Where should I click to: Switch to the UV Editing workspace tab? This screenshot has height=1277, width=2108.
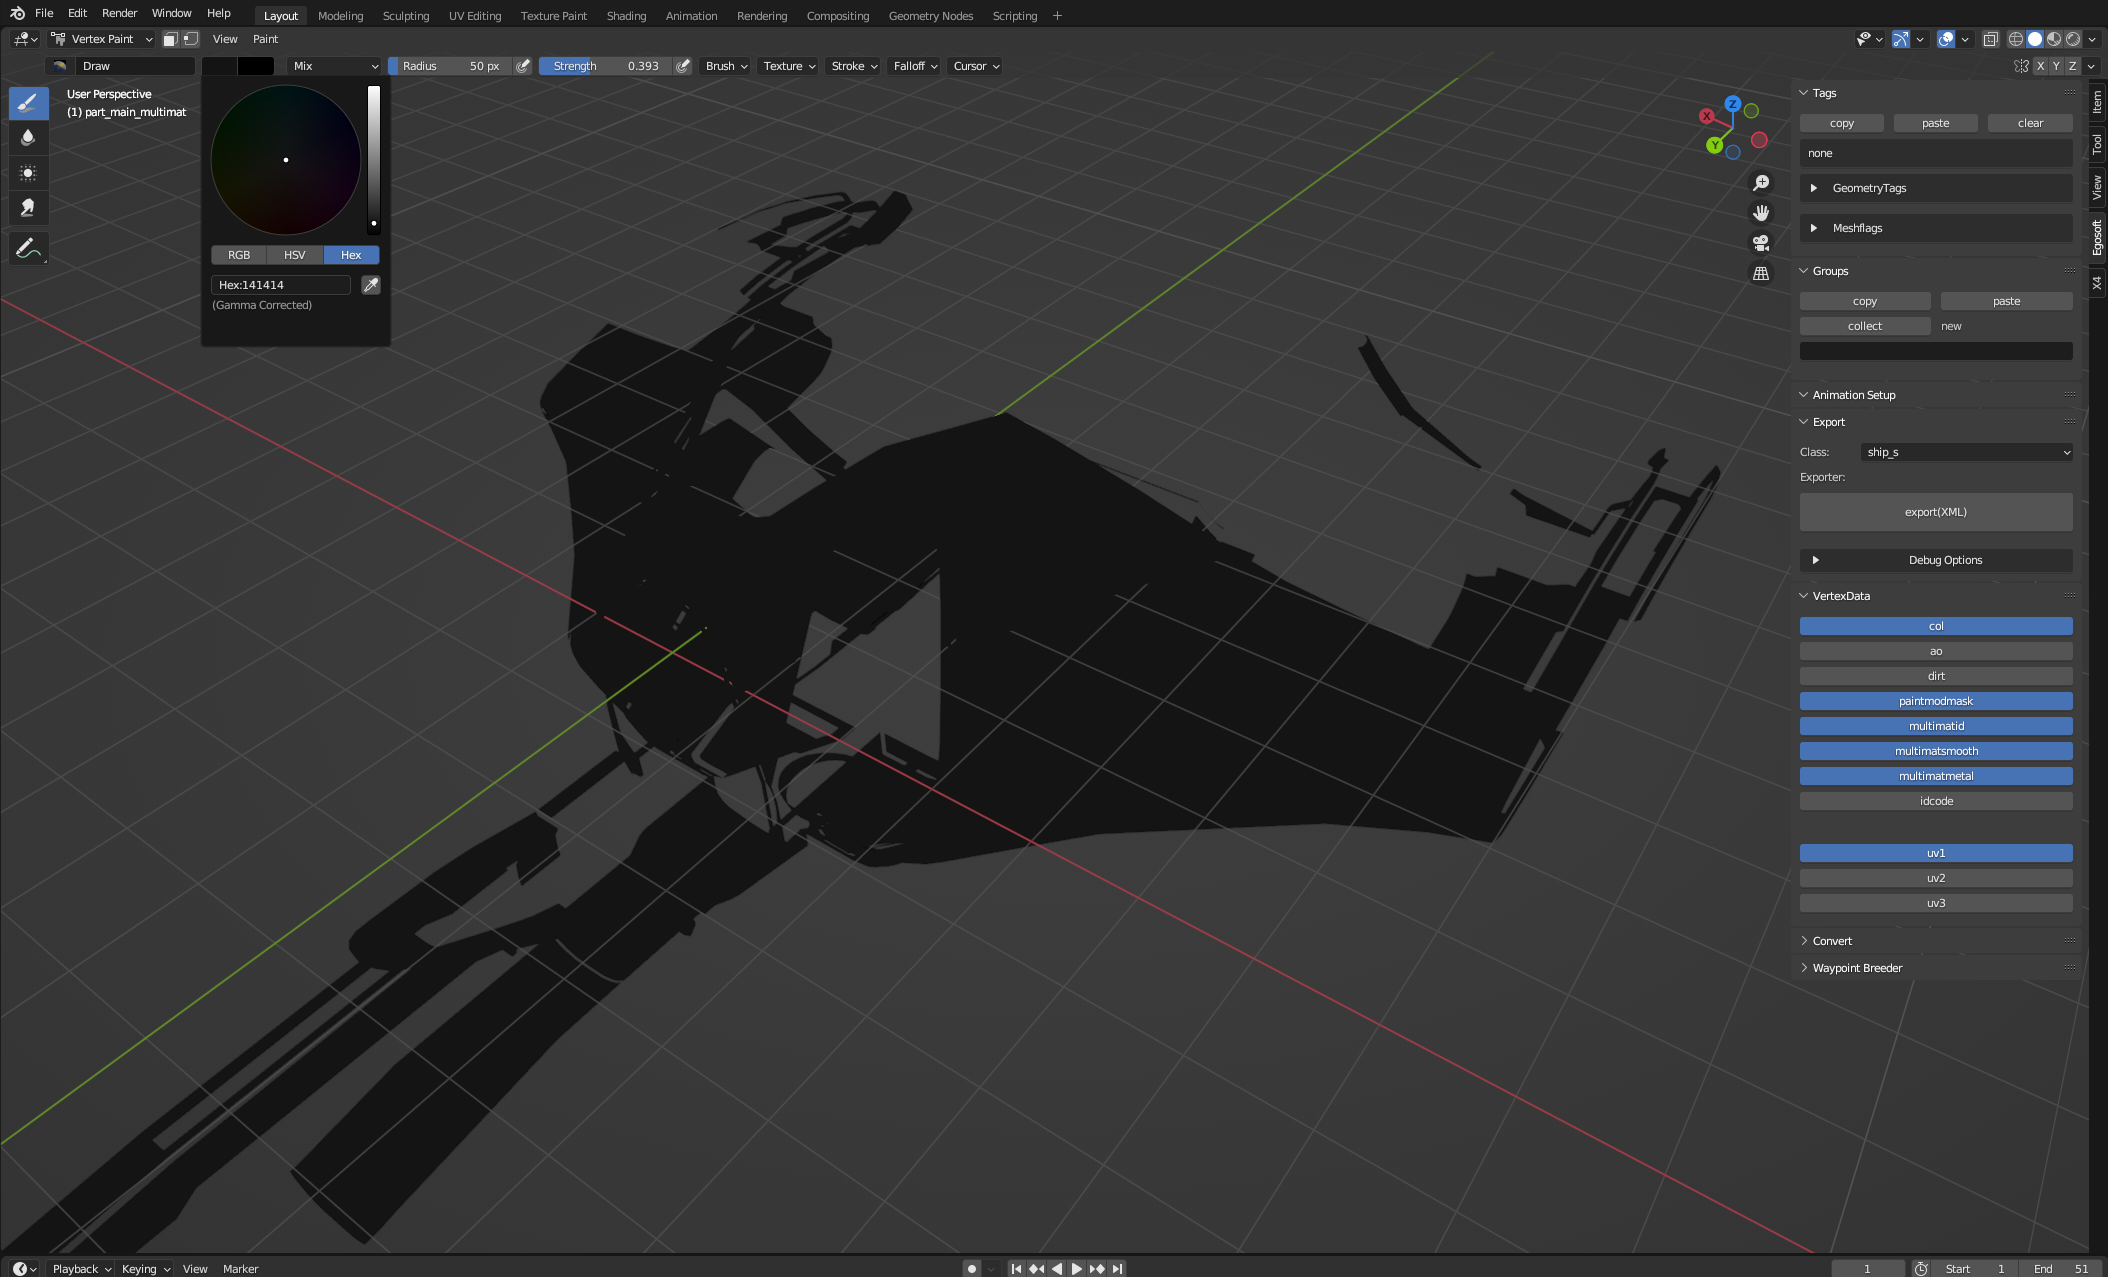(475, 16)
